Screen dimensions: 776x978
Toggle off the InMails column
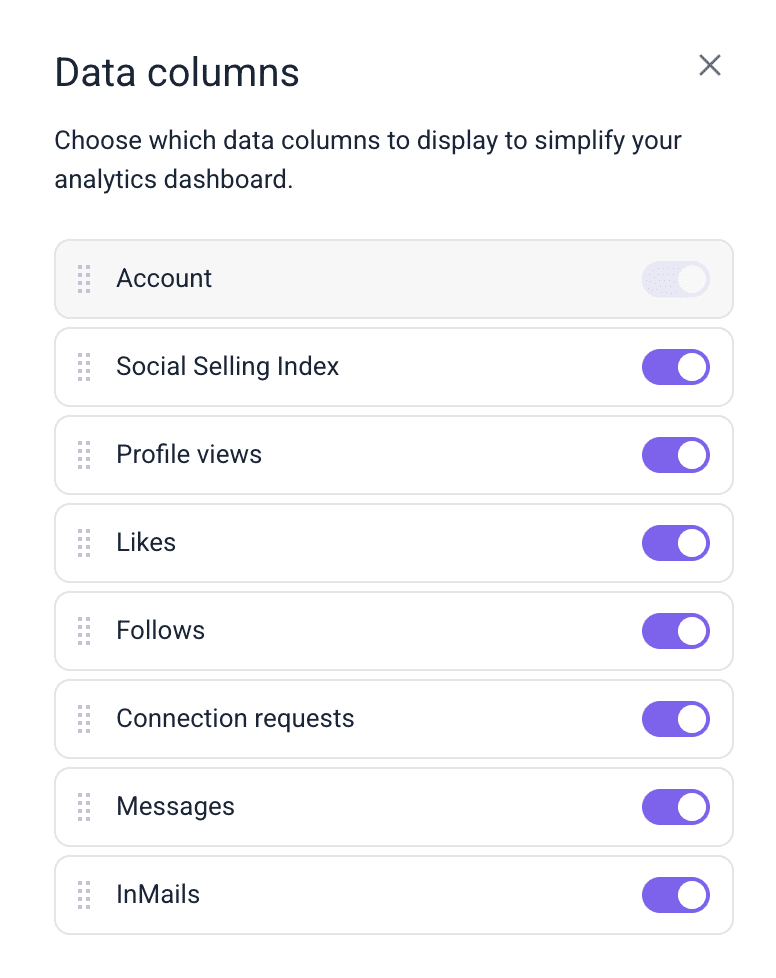[676, 895]
